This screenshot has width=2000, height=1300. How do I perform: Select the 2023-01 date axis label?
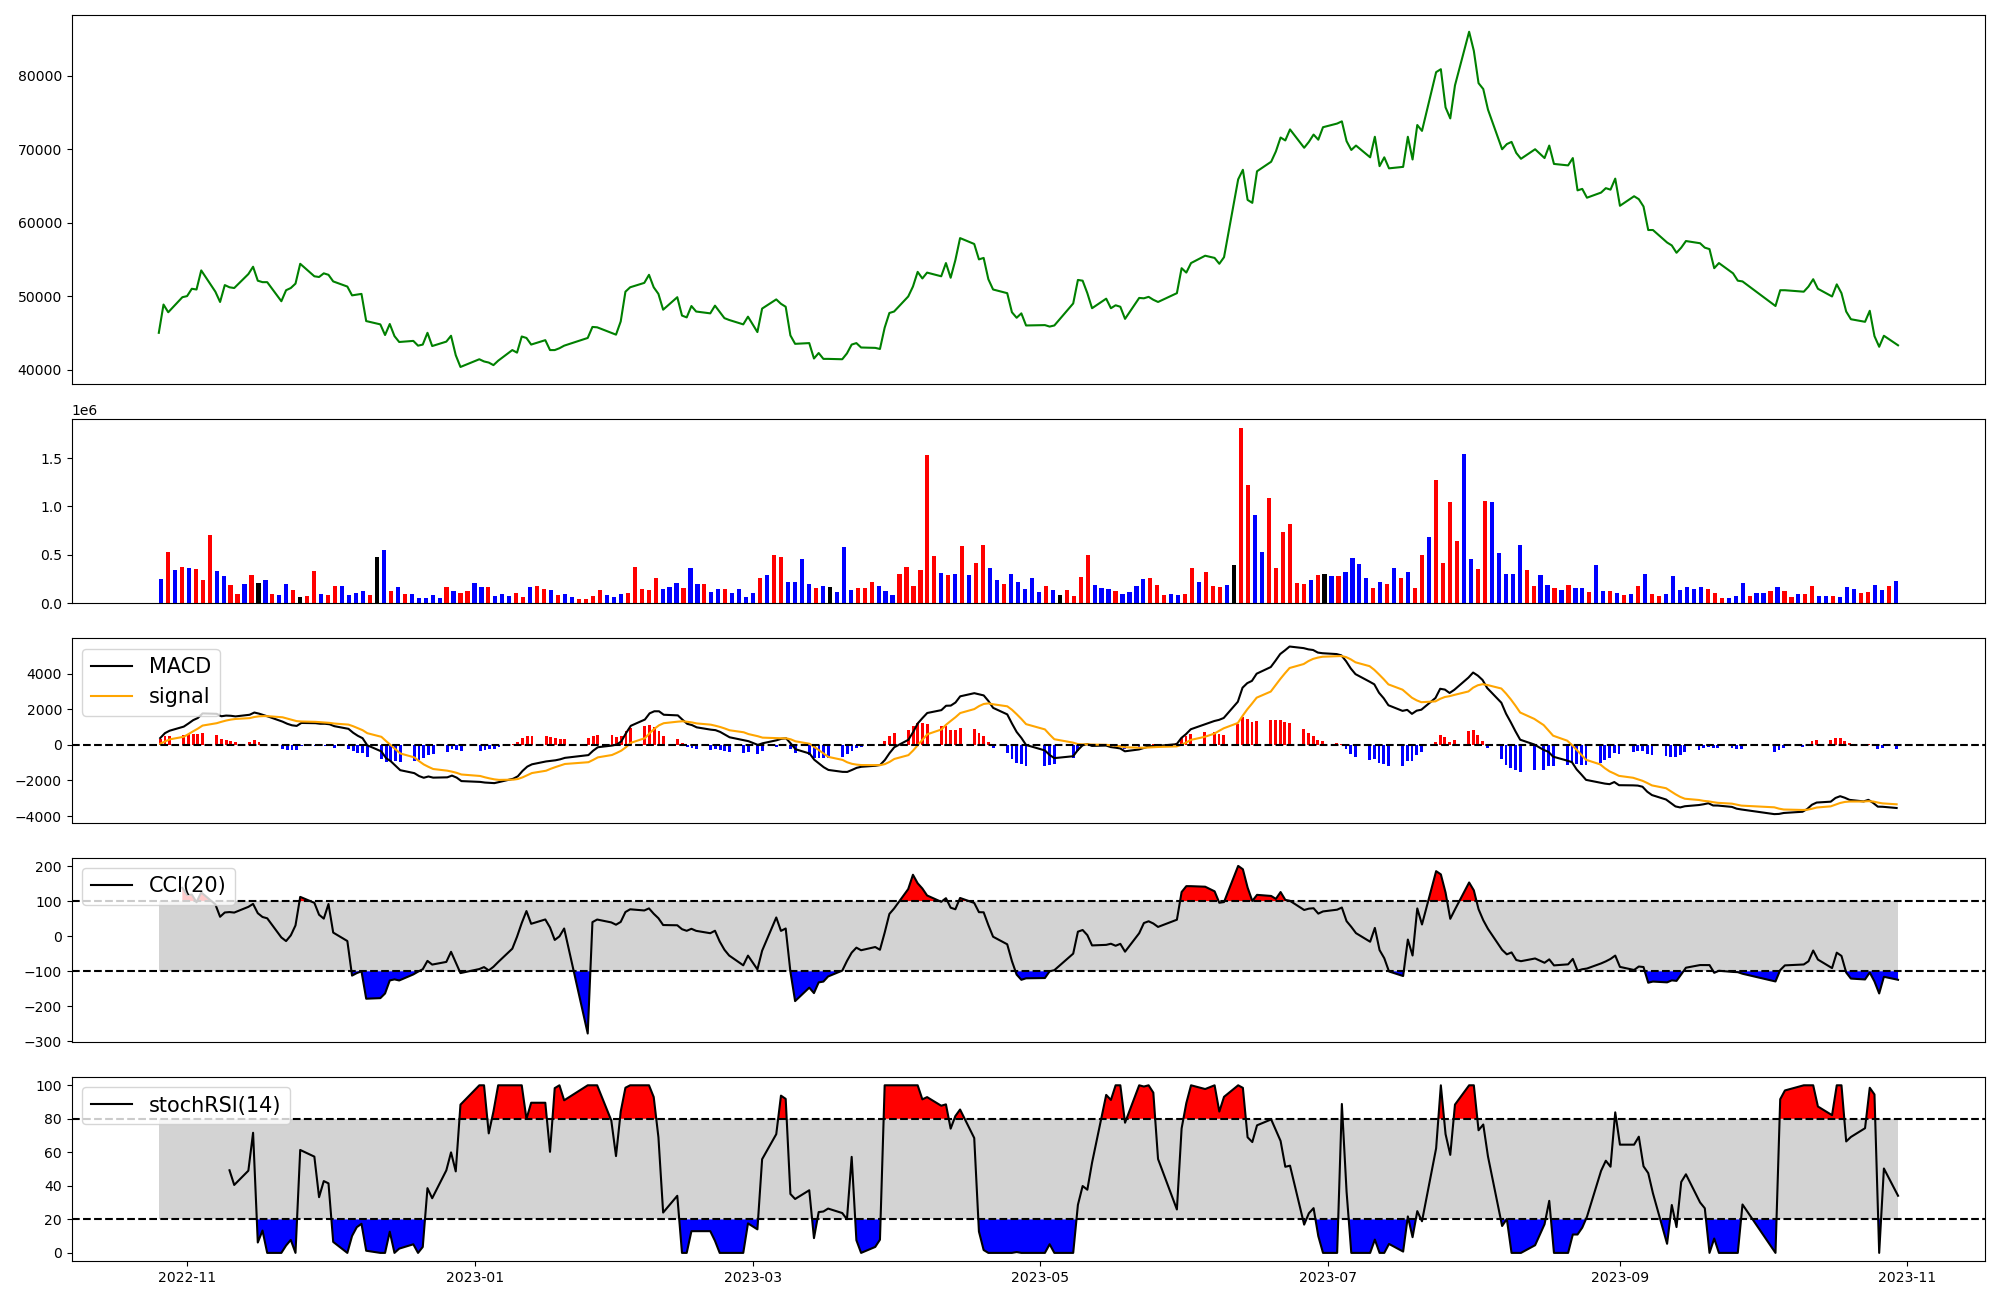click(x=475, y=1276)
